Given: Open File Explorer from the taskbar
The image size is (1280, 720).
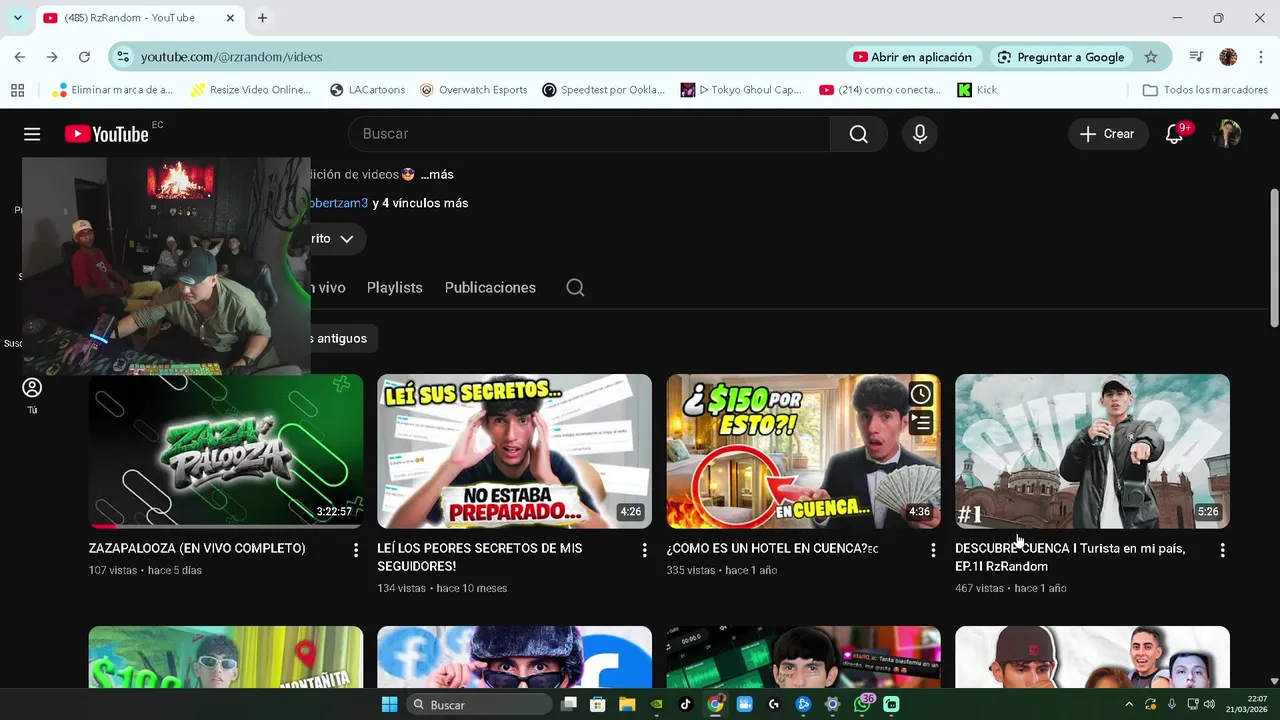Looking at the screenshot, I should (x=626, y=704).
